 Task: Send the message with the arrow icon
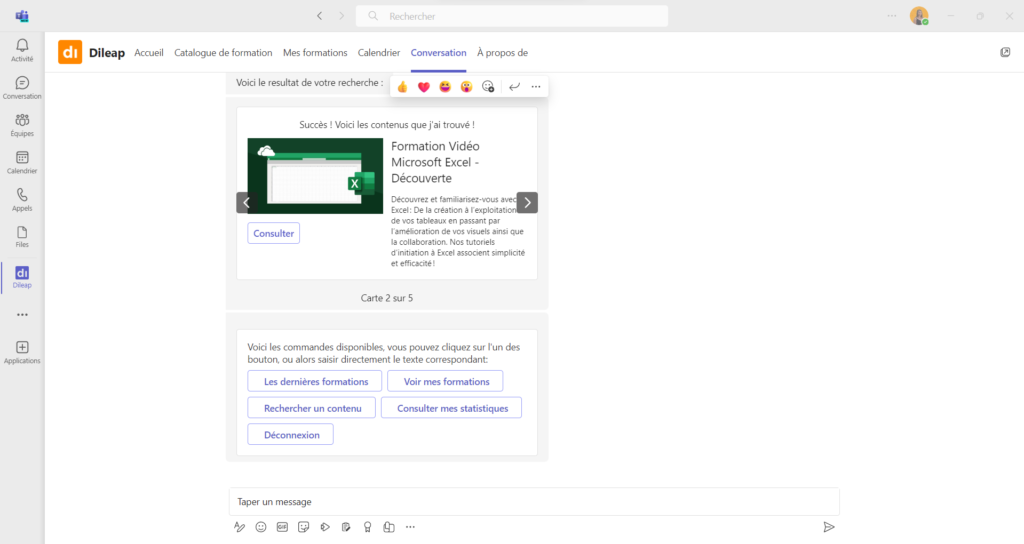point(828,527)
